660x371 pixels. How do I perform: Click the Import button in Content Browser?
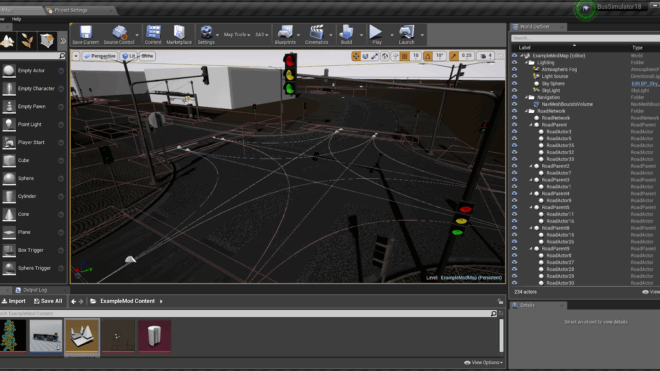[x=13, y=301]
